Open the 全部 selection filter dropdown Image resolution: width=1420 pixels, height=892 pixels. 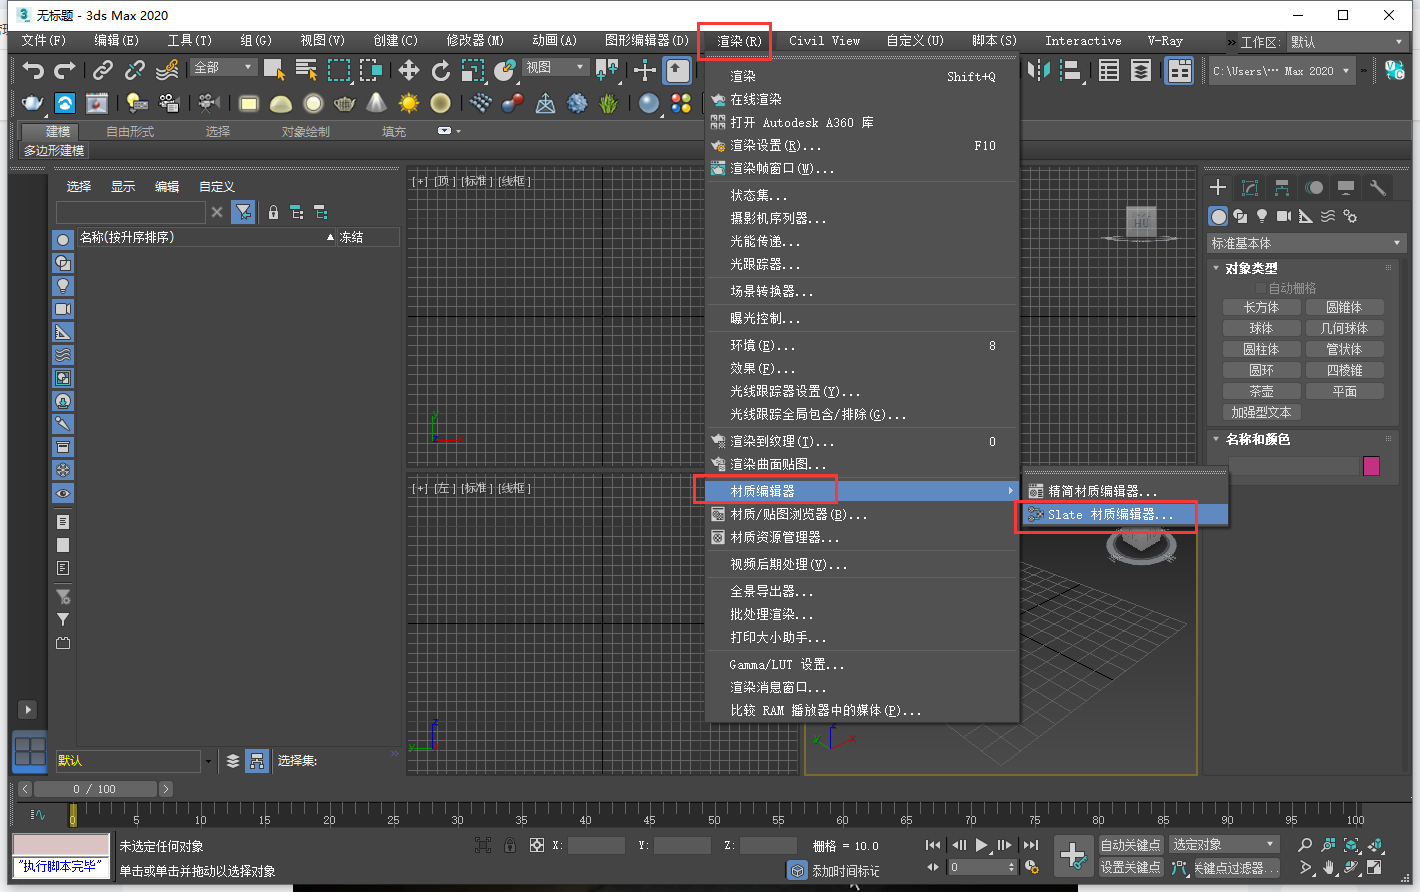(x=222, y=66)
